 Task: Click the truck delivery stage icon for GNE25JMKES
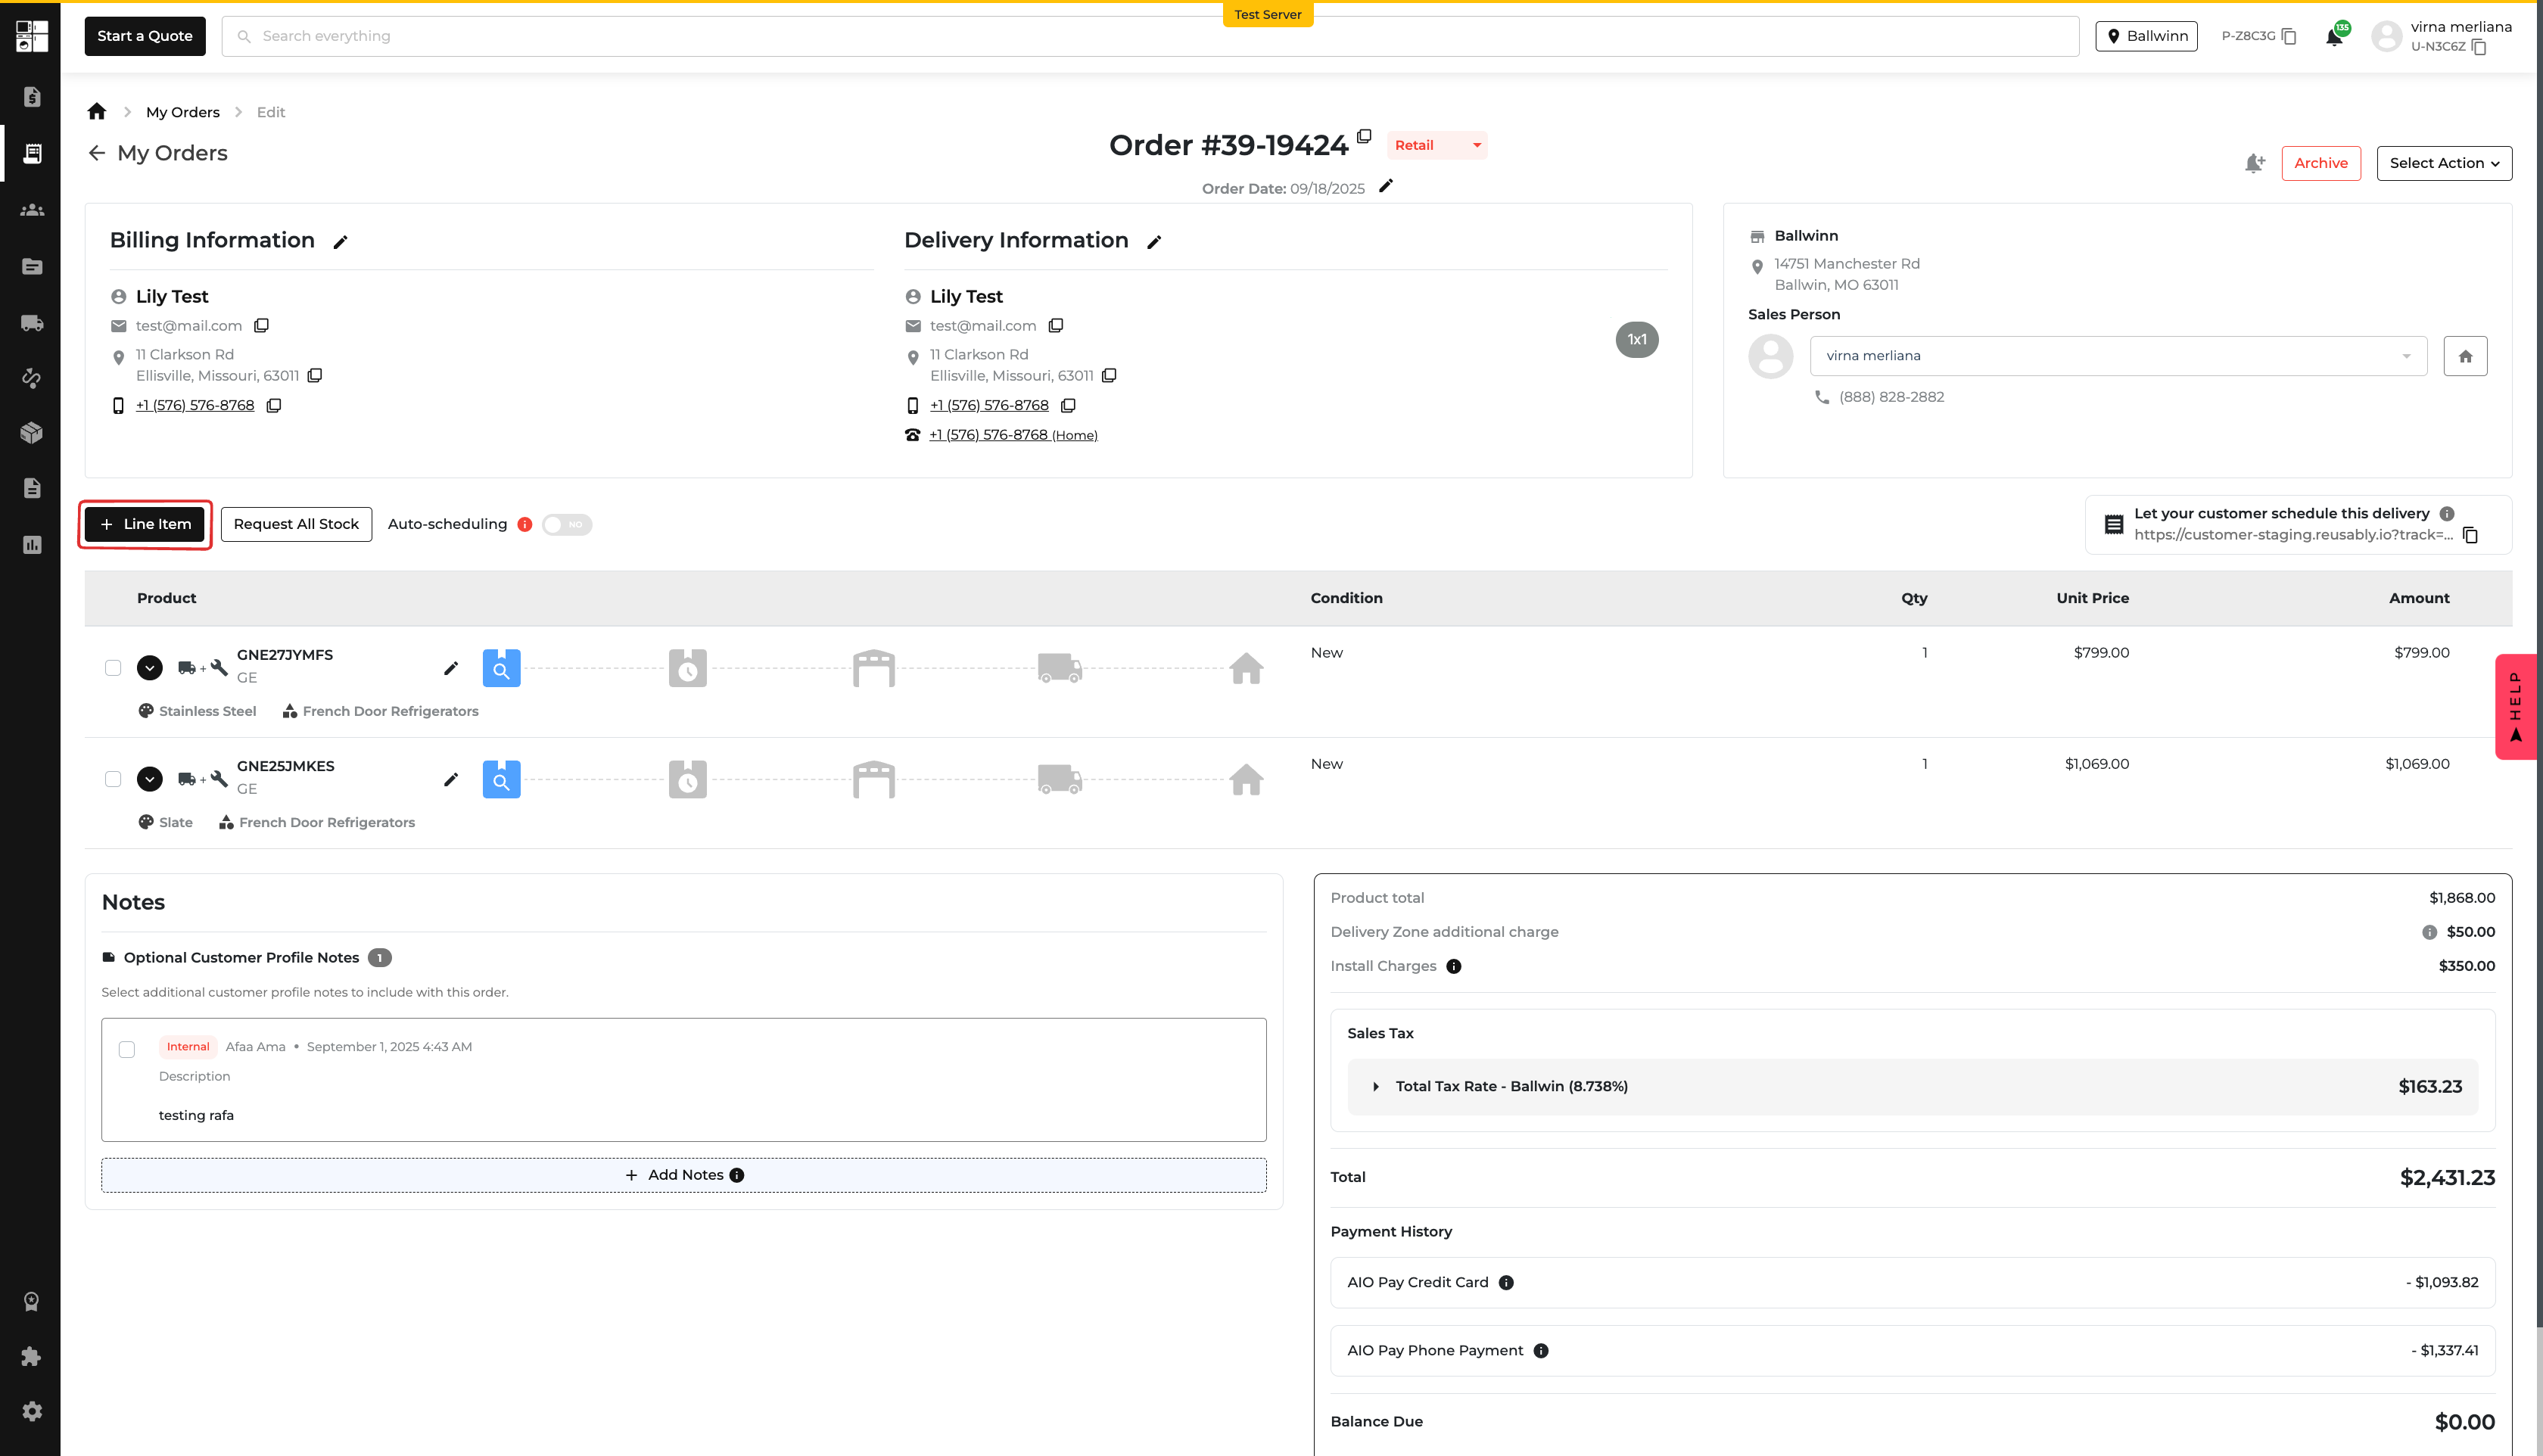1060,779
